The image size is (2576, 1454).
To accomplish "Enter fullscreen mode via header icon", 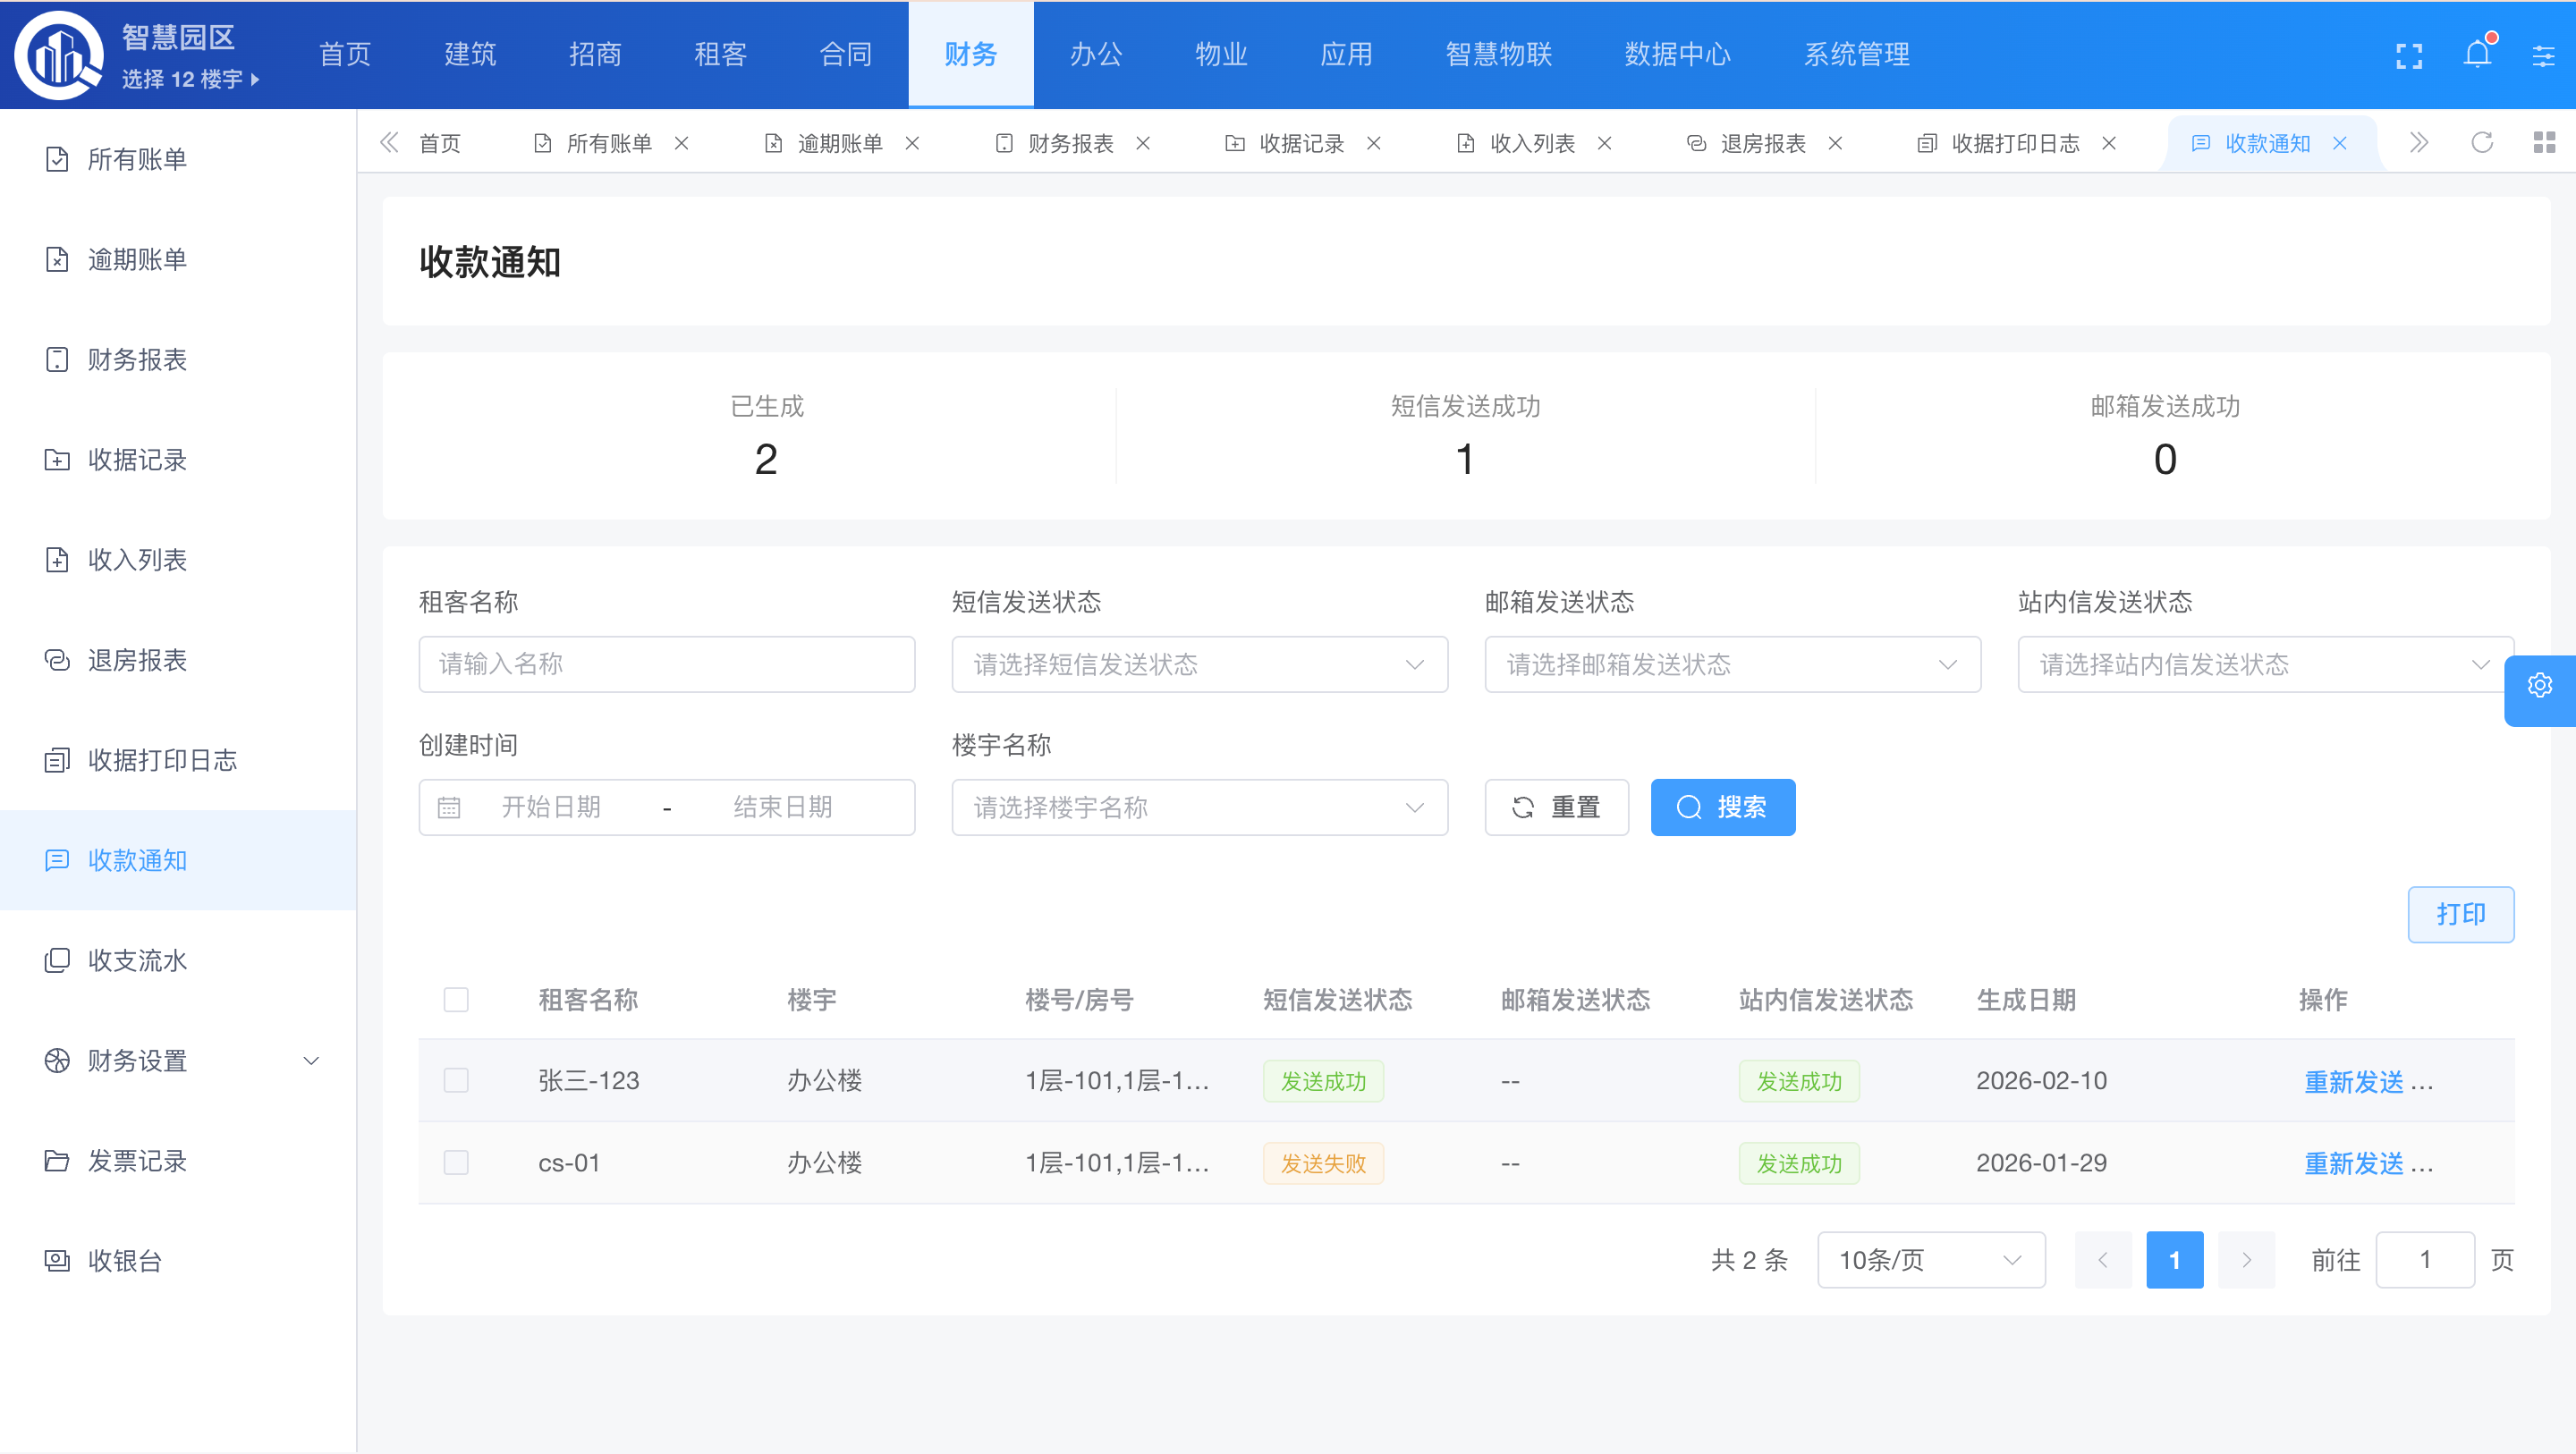I will [x=2408, y=56].
